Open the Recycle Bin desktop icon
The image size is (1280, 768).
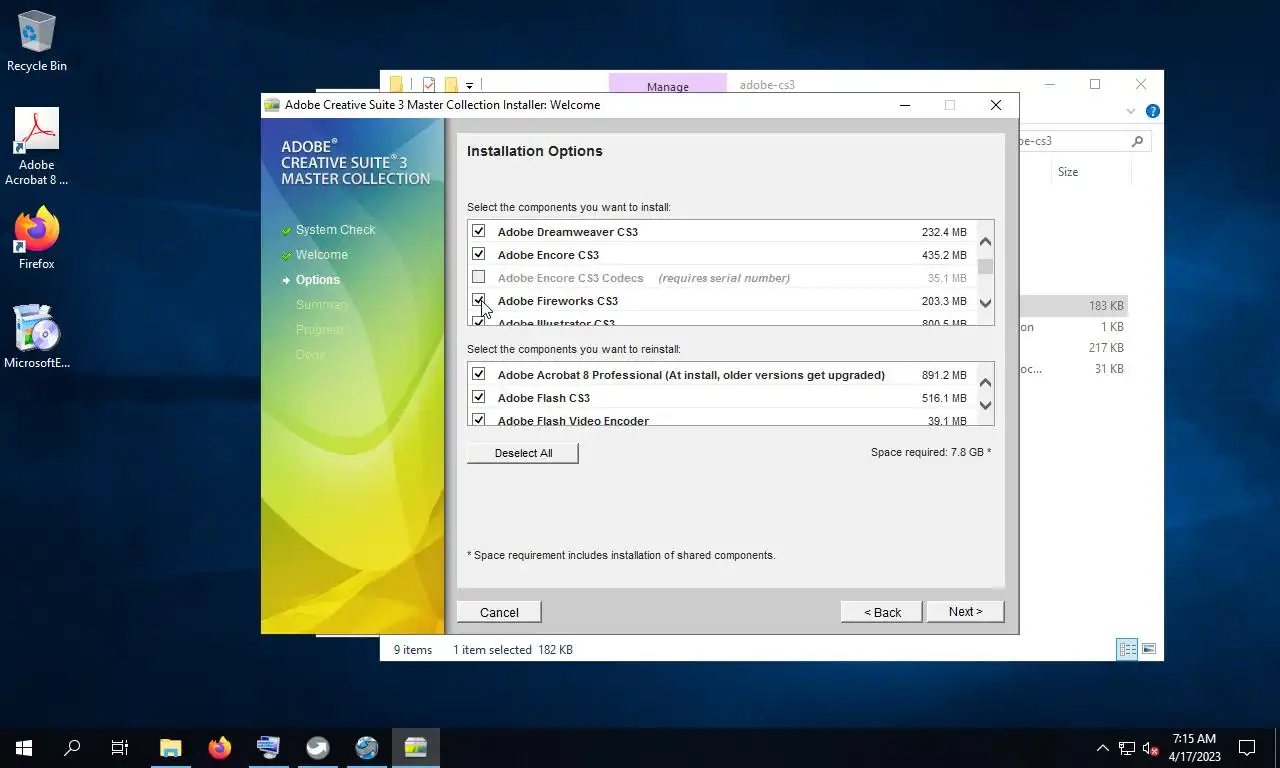(36, 42)
